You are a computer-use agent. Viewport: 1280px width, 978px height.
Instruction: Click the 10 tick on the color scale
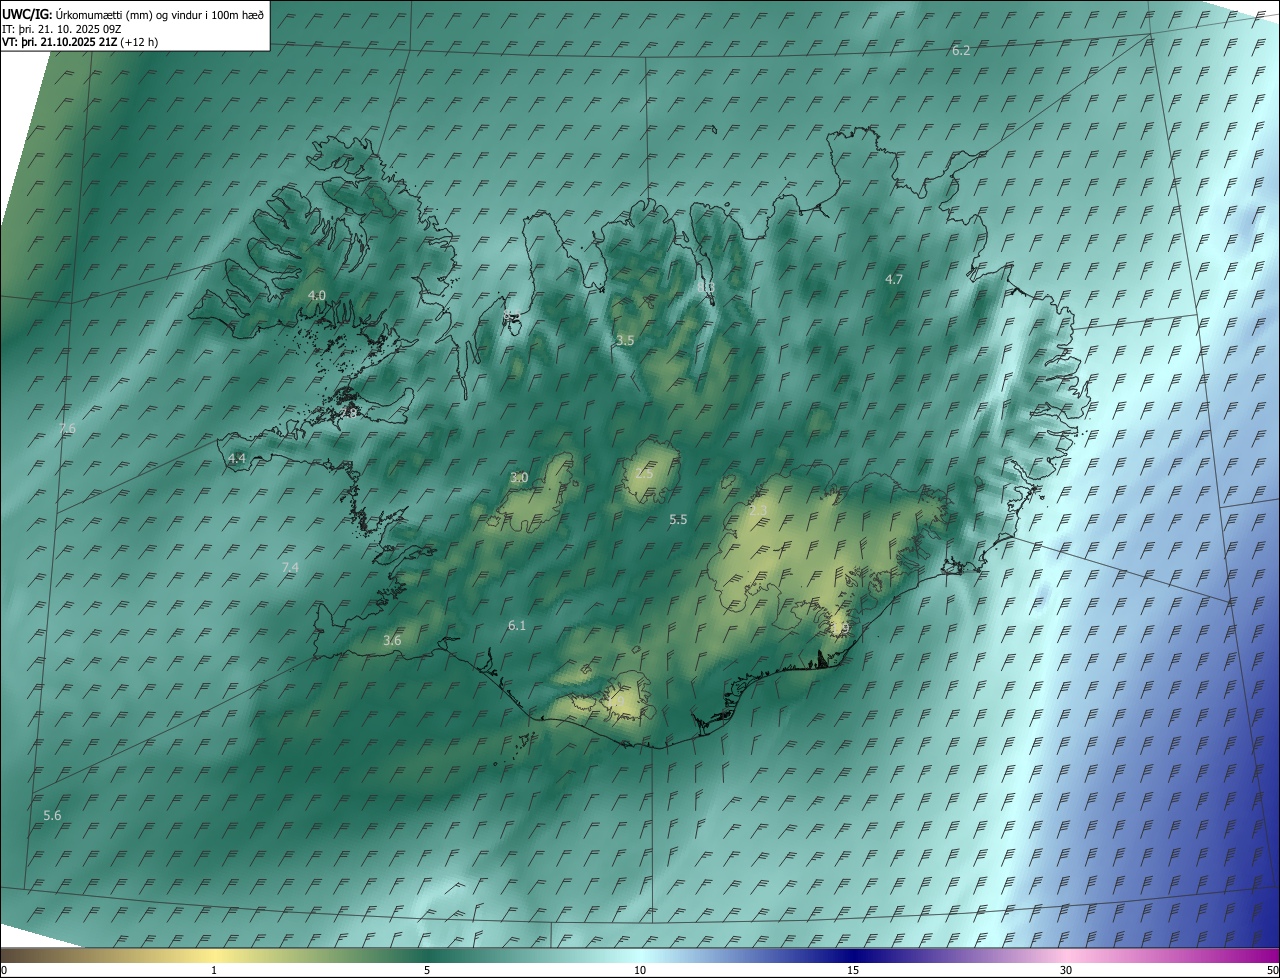coord(640,971)
